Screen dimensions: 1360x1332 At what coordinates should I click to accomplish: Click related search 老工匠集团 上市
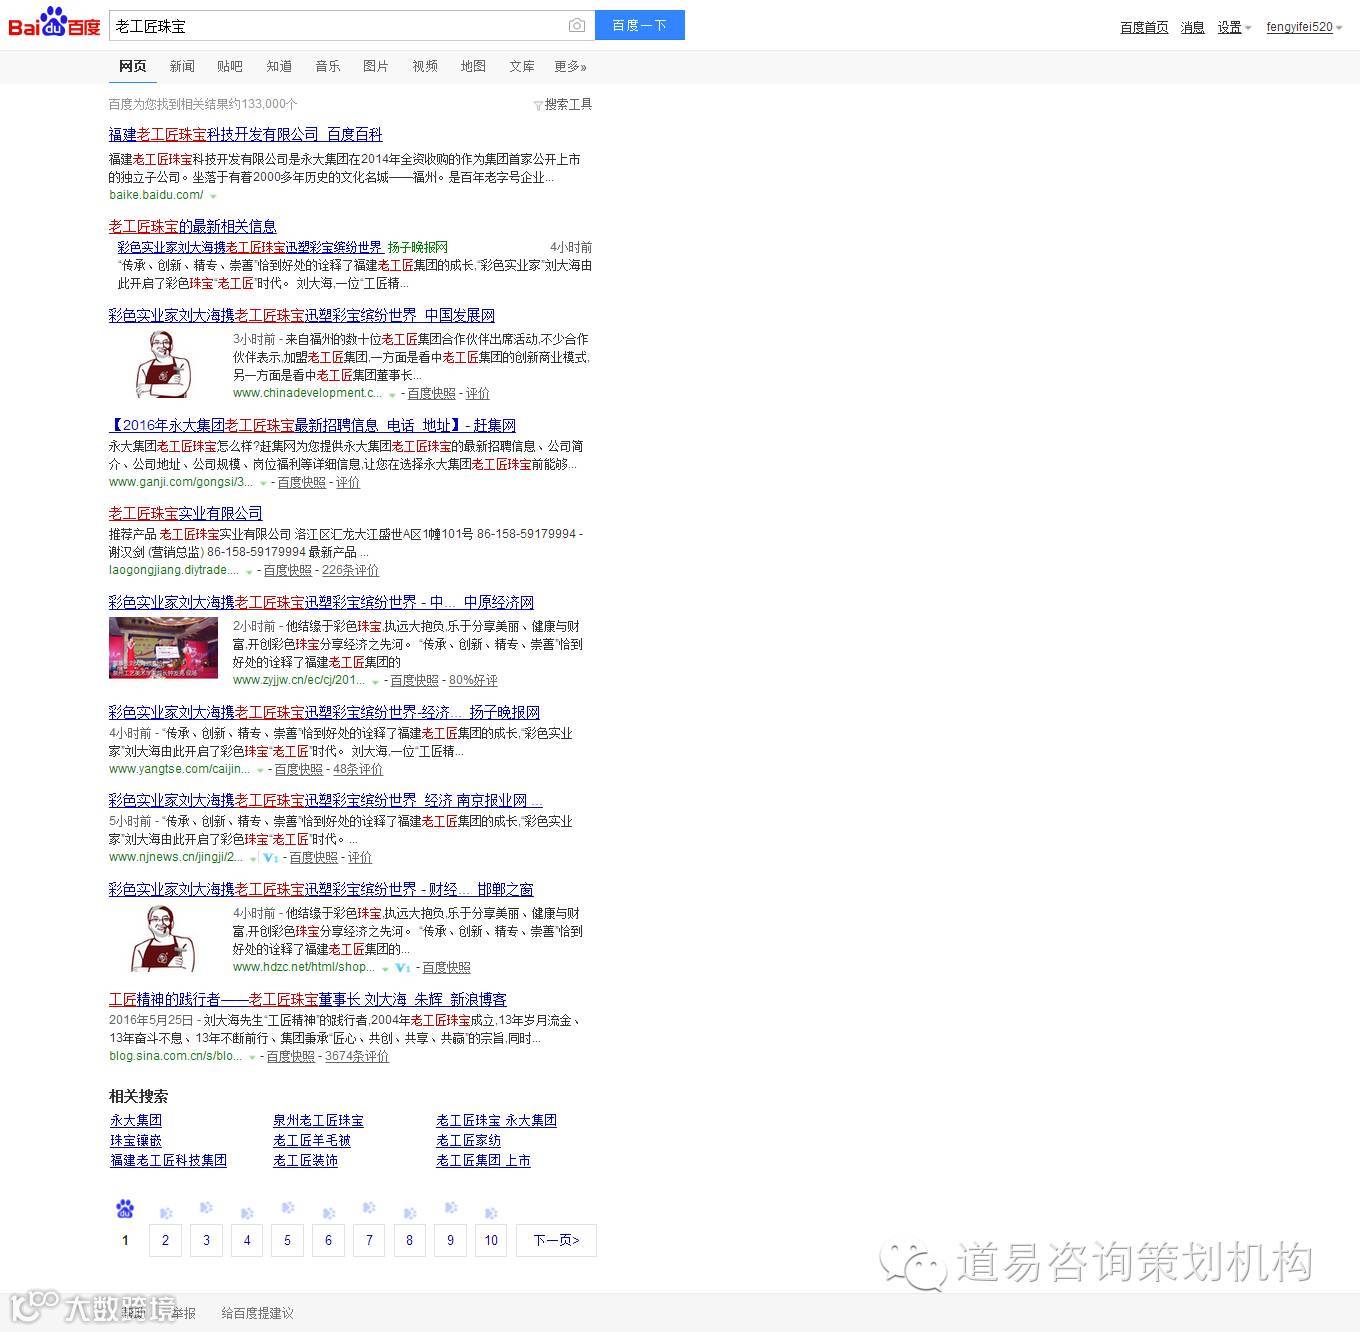coord(483,1161)
